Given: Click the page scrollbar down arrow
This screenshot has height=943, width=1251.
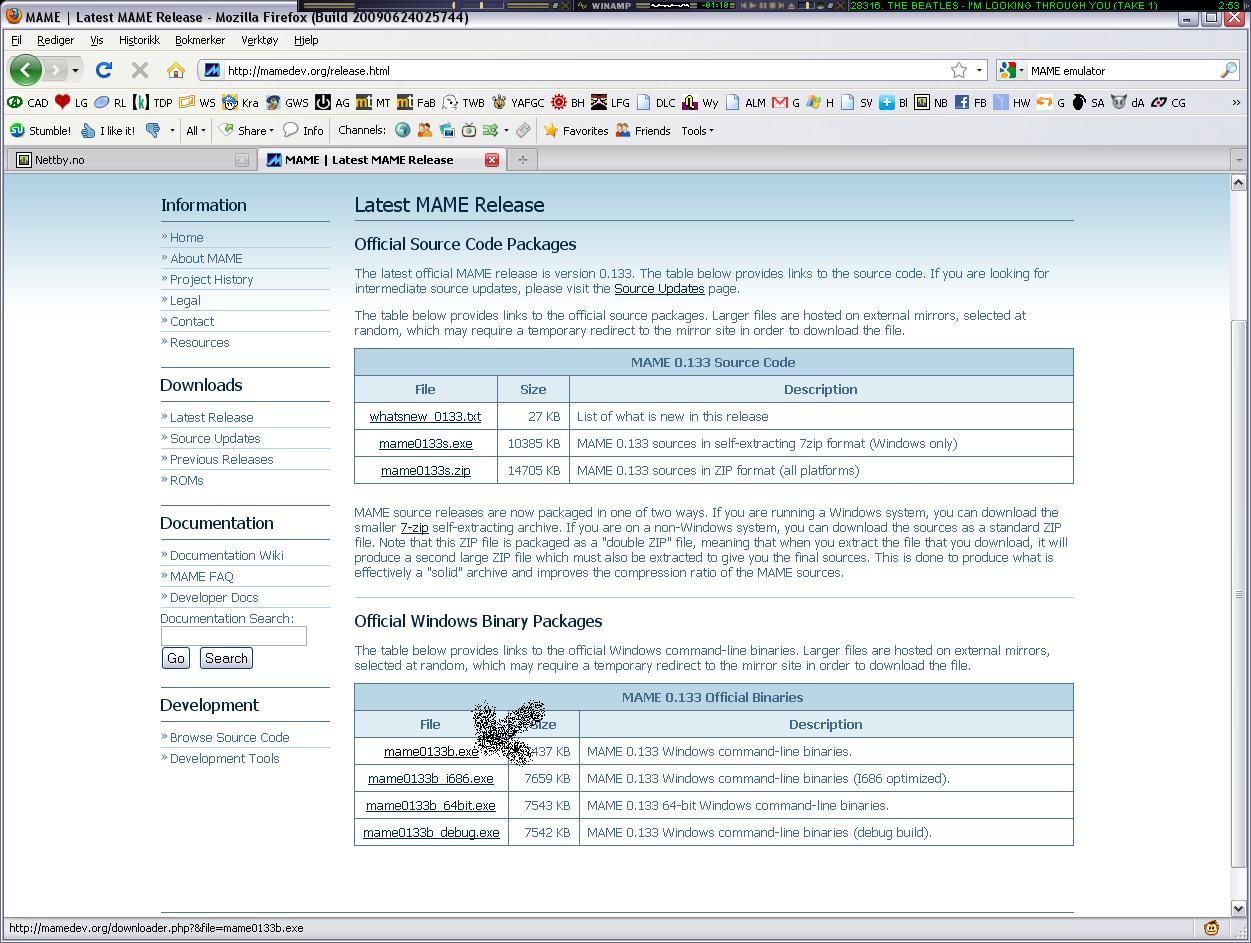Looking at the screenshot, I should pos(1238,909).
